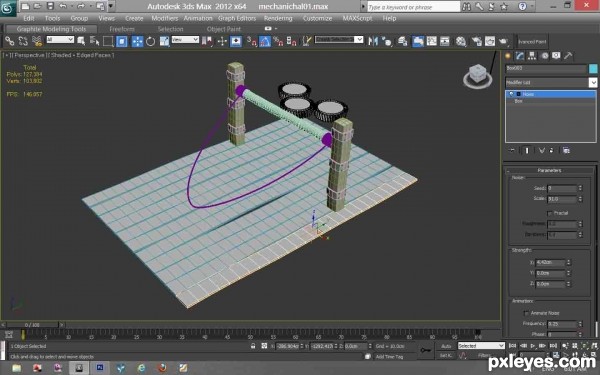Click the Mirror tool icon

pos(373,41)
